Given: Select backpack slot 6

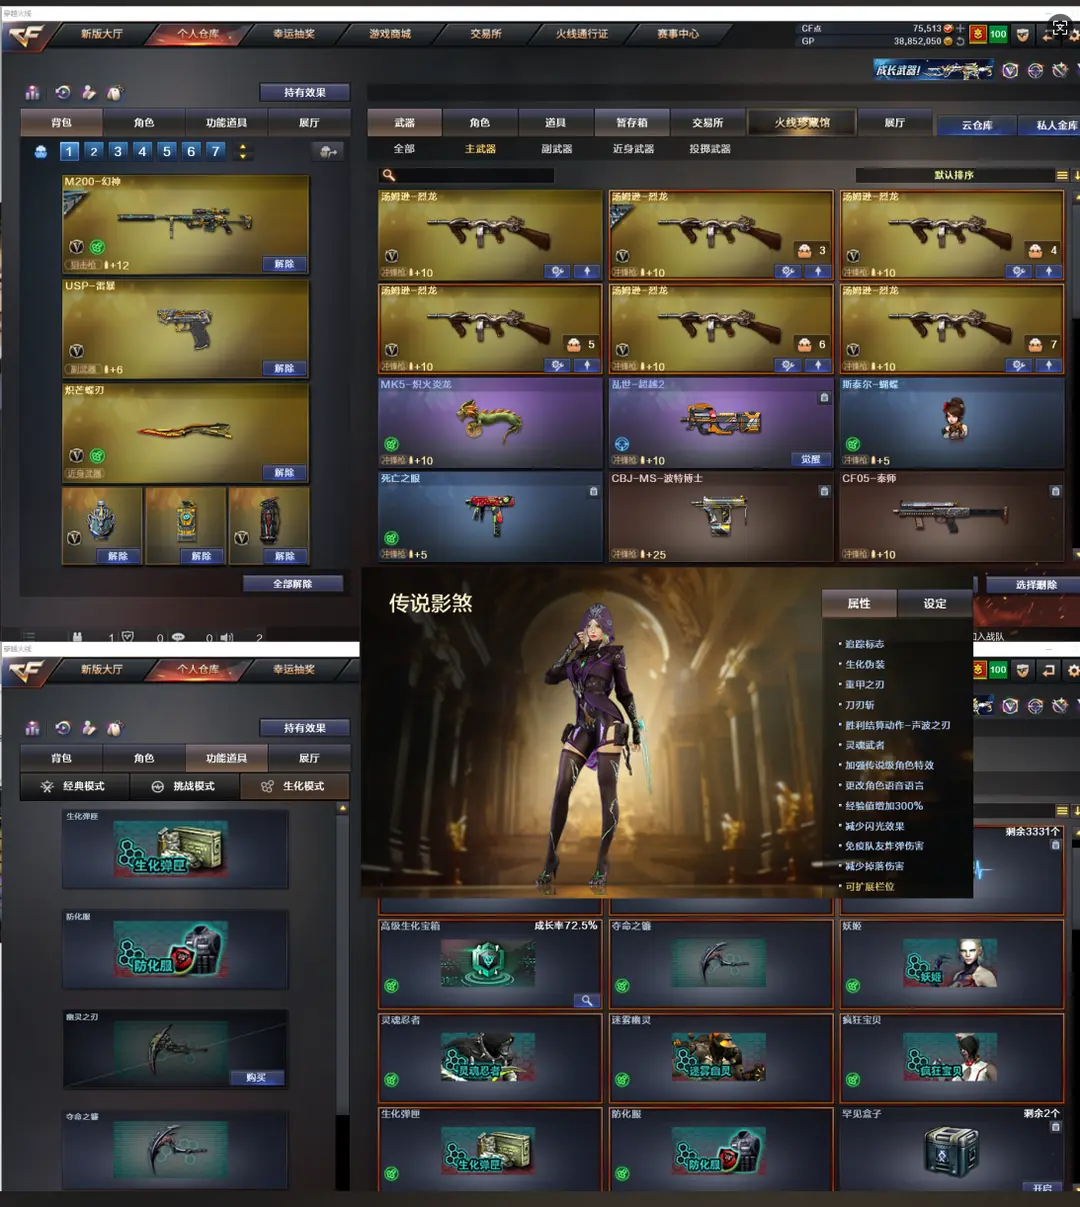Looking at the screenshot, I should point(191,151).
